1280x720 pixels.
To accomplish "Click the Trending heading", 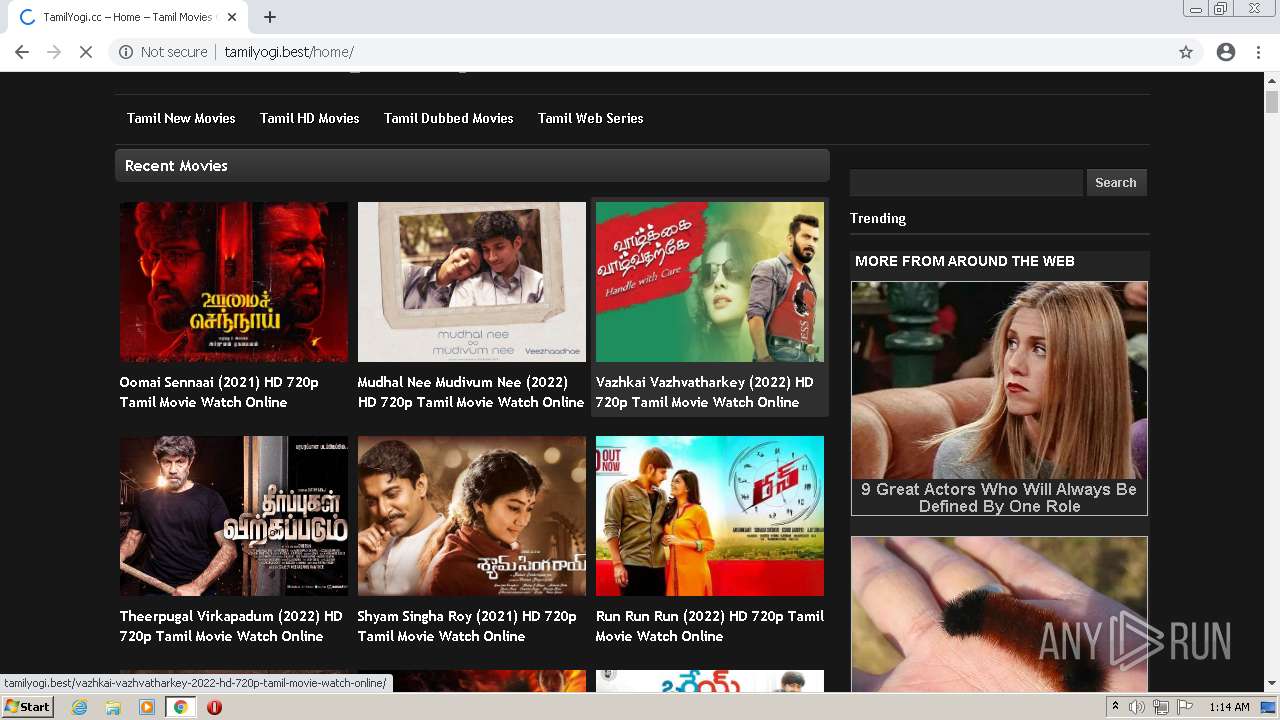I will point(878,218).
